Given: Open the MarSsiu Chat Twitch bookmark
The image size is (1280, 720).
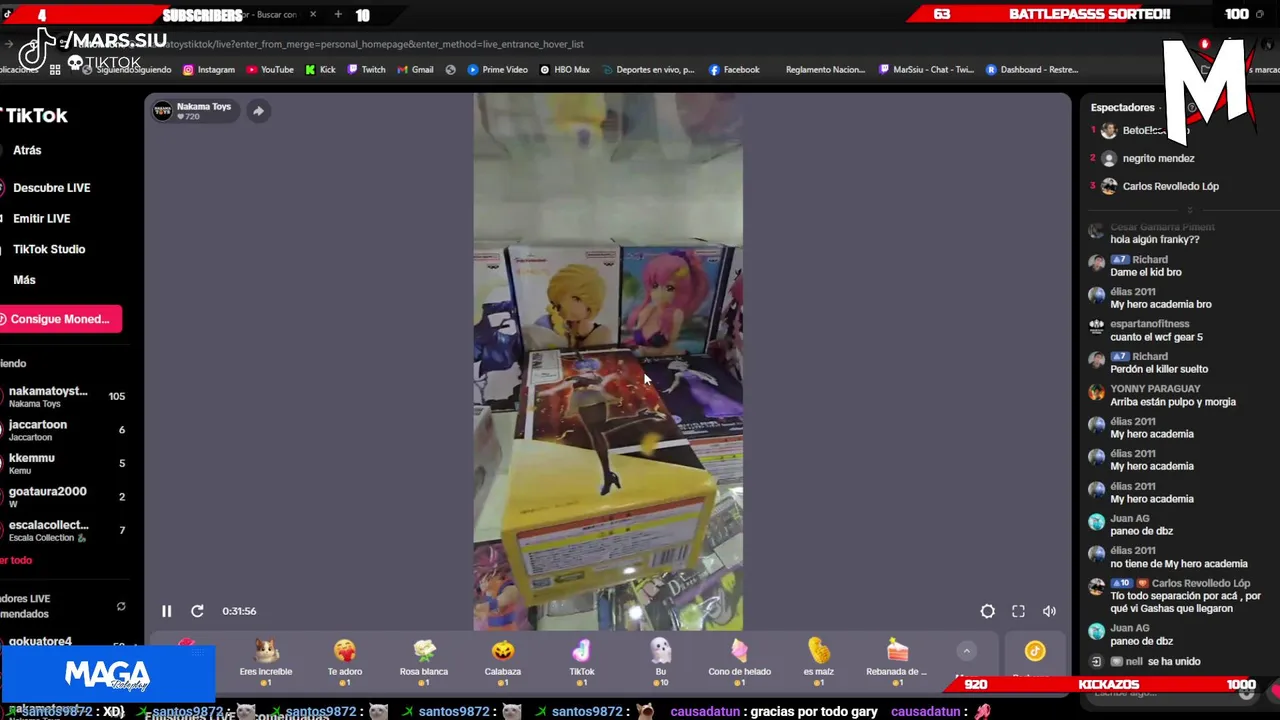Looking at the screenshot, I should coord(927,70).
